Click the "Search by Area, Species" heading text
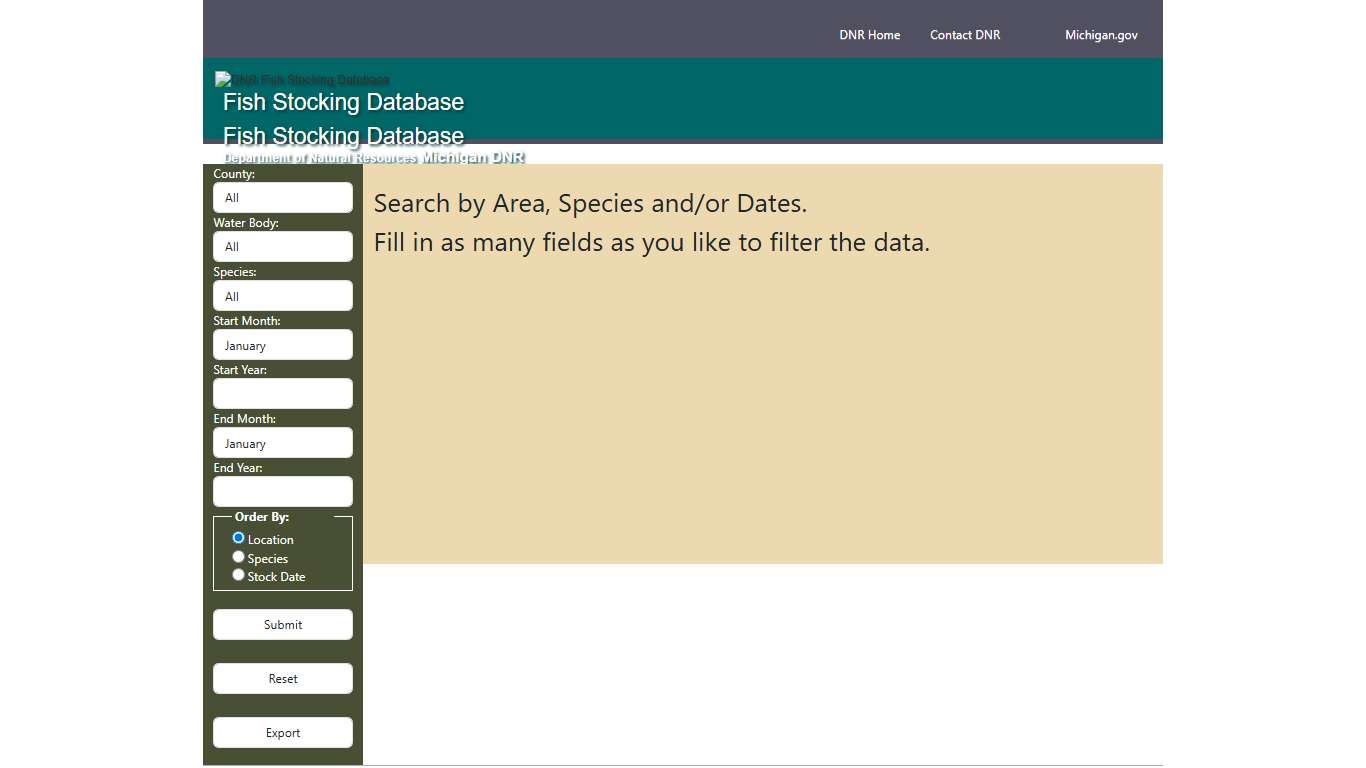Image resolution: width=1366 pixels, height=768 pixels. [590, 204]
